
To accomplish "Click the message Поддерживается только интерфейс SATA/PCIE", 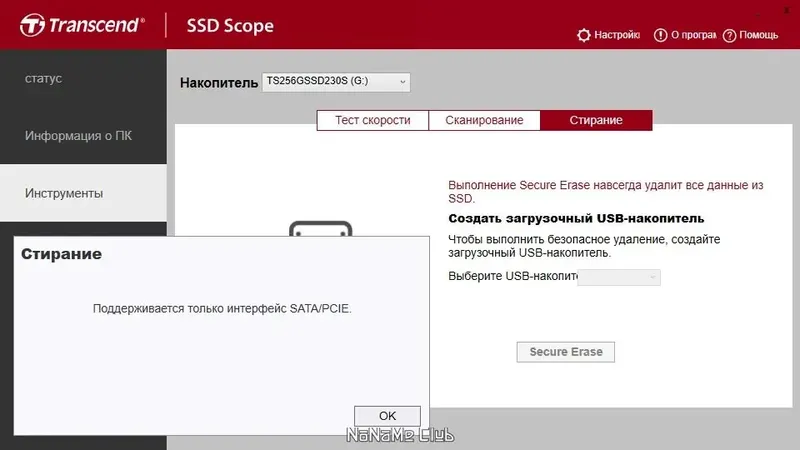I will click(222, 309).
